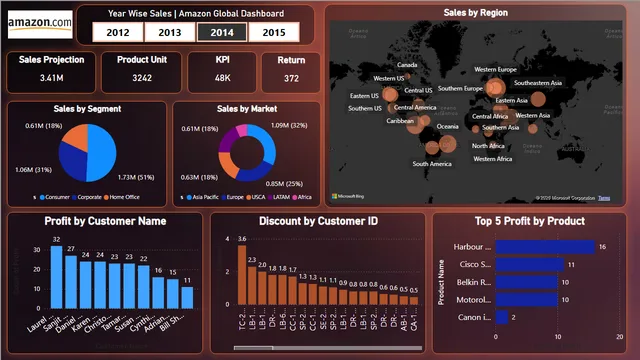Click the KPI 48K card
Viewport: 640px width, 360px height.
point(222,72)
